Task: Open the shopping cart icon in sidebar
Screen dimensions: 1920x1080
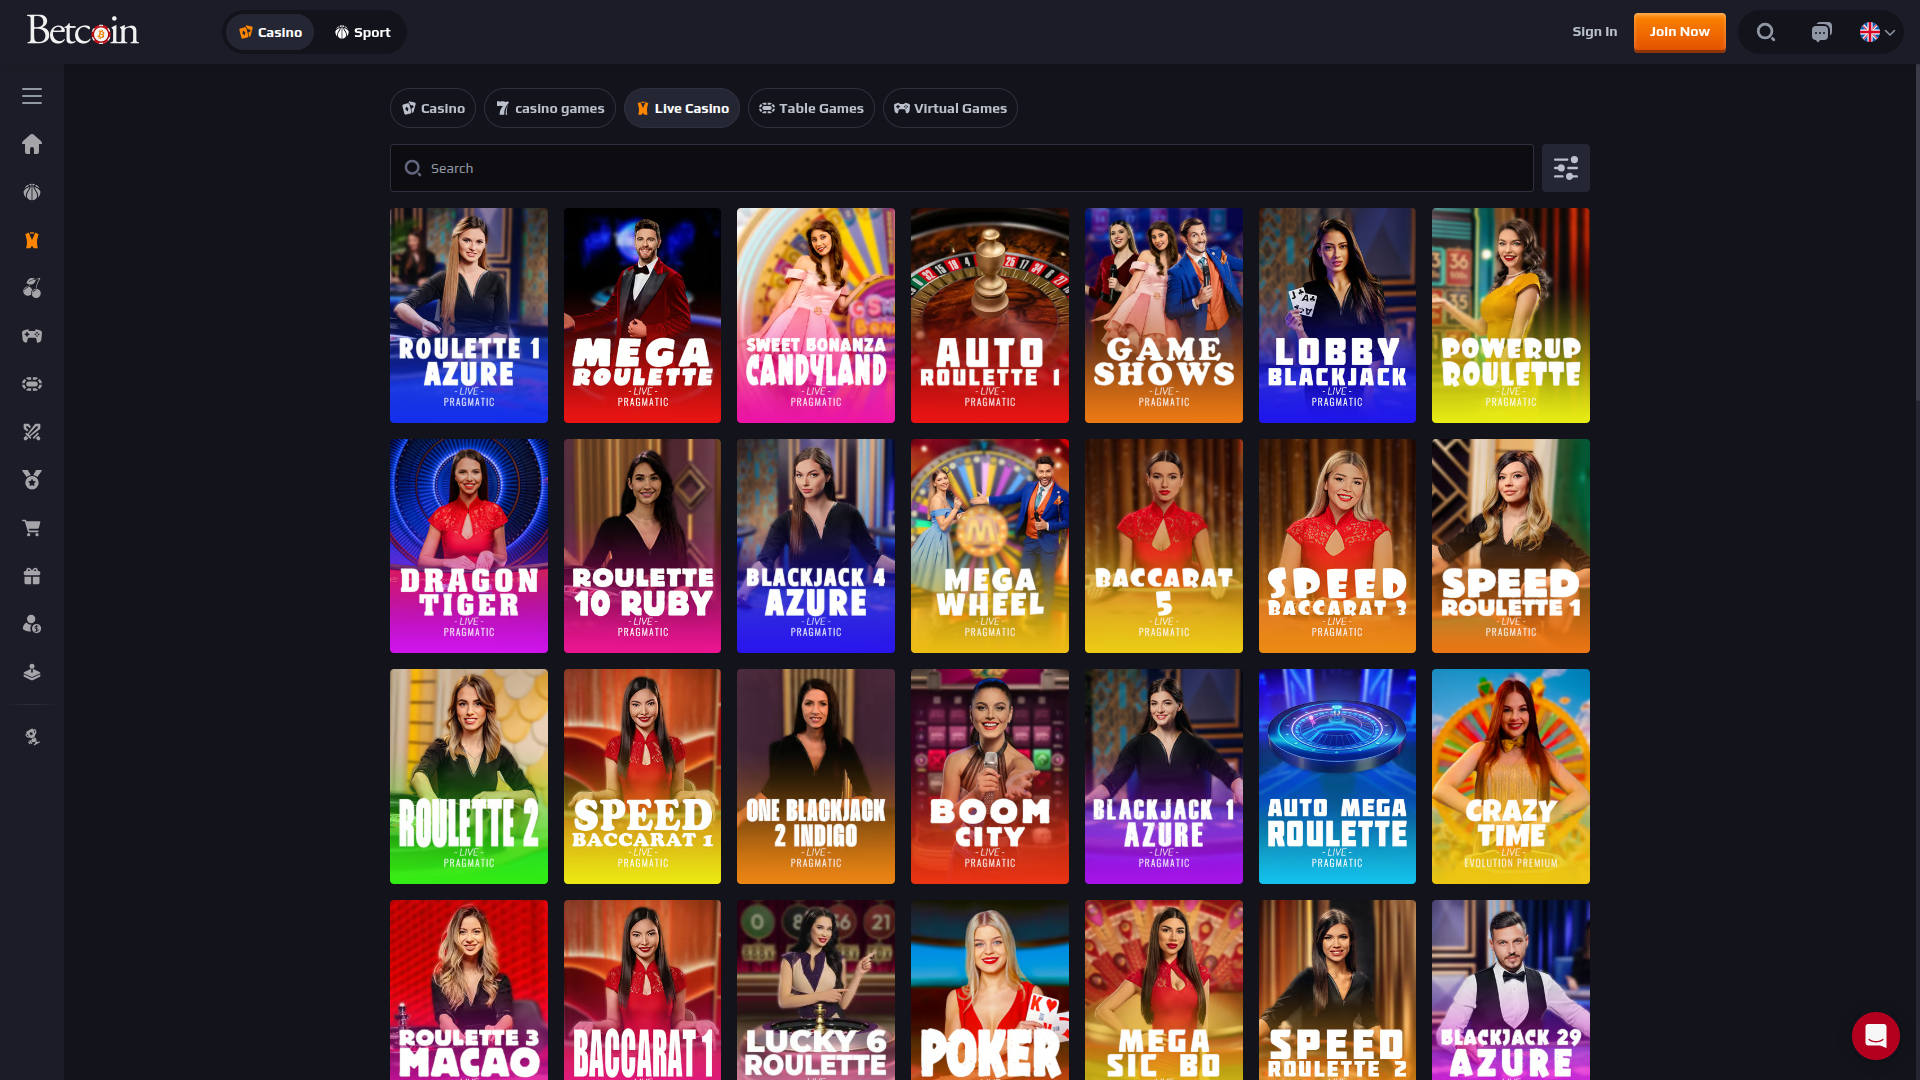Action: pos(31,528)
